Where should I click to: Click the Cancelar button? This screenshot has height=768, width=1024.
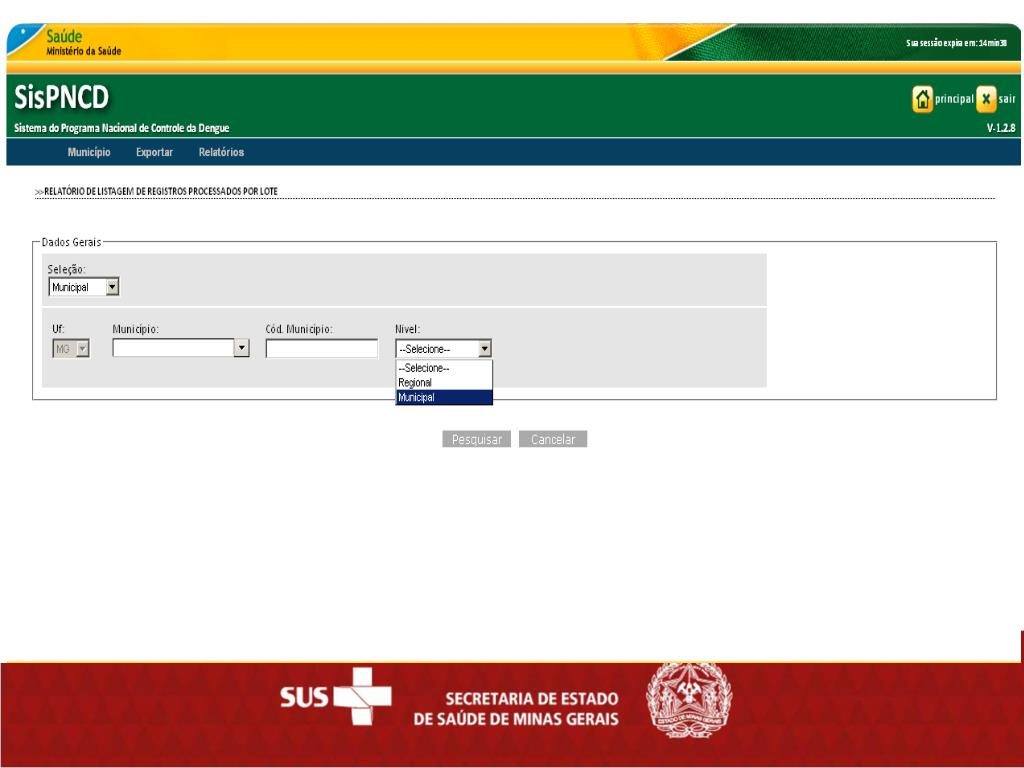click(x=553, y=440)
